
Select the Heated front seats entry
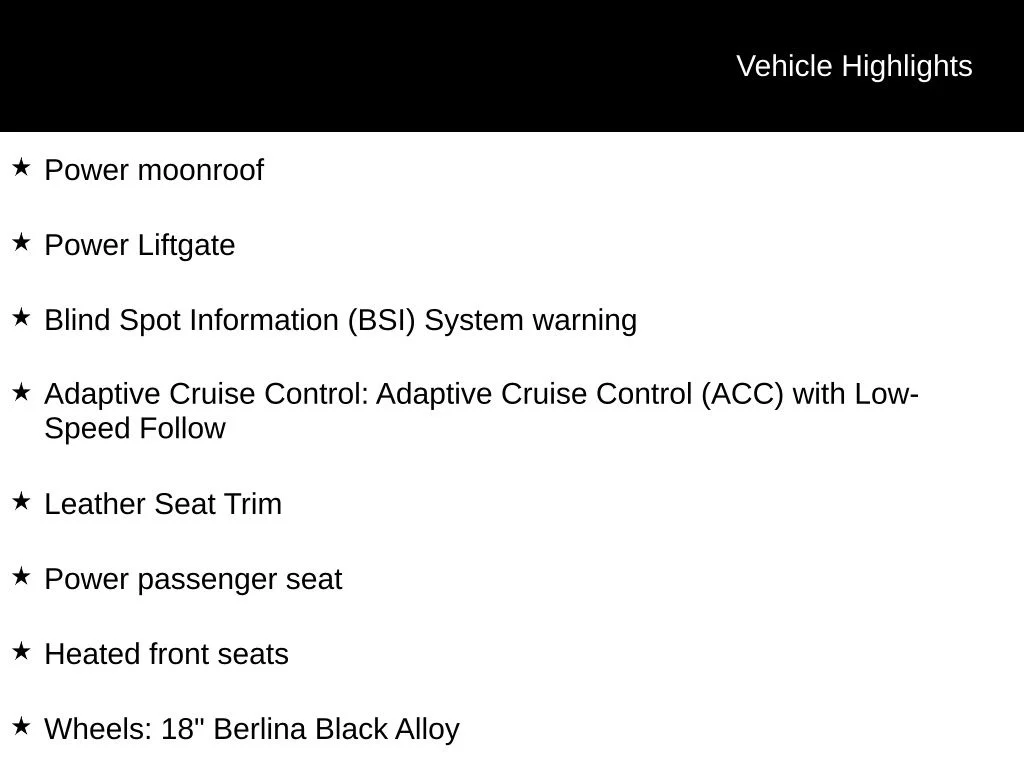tap(167, 654)
